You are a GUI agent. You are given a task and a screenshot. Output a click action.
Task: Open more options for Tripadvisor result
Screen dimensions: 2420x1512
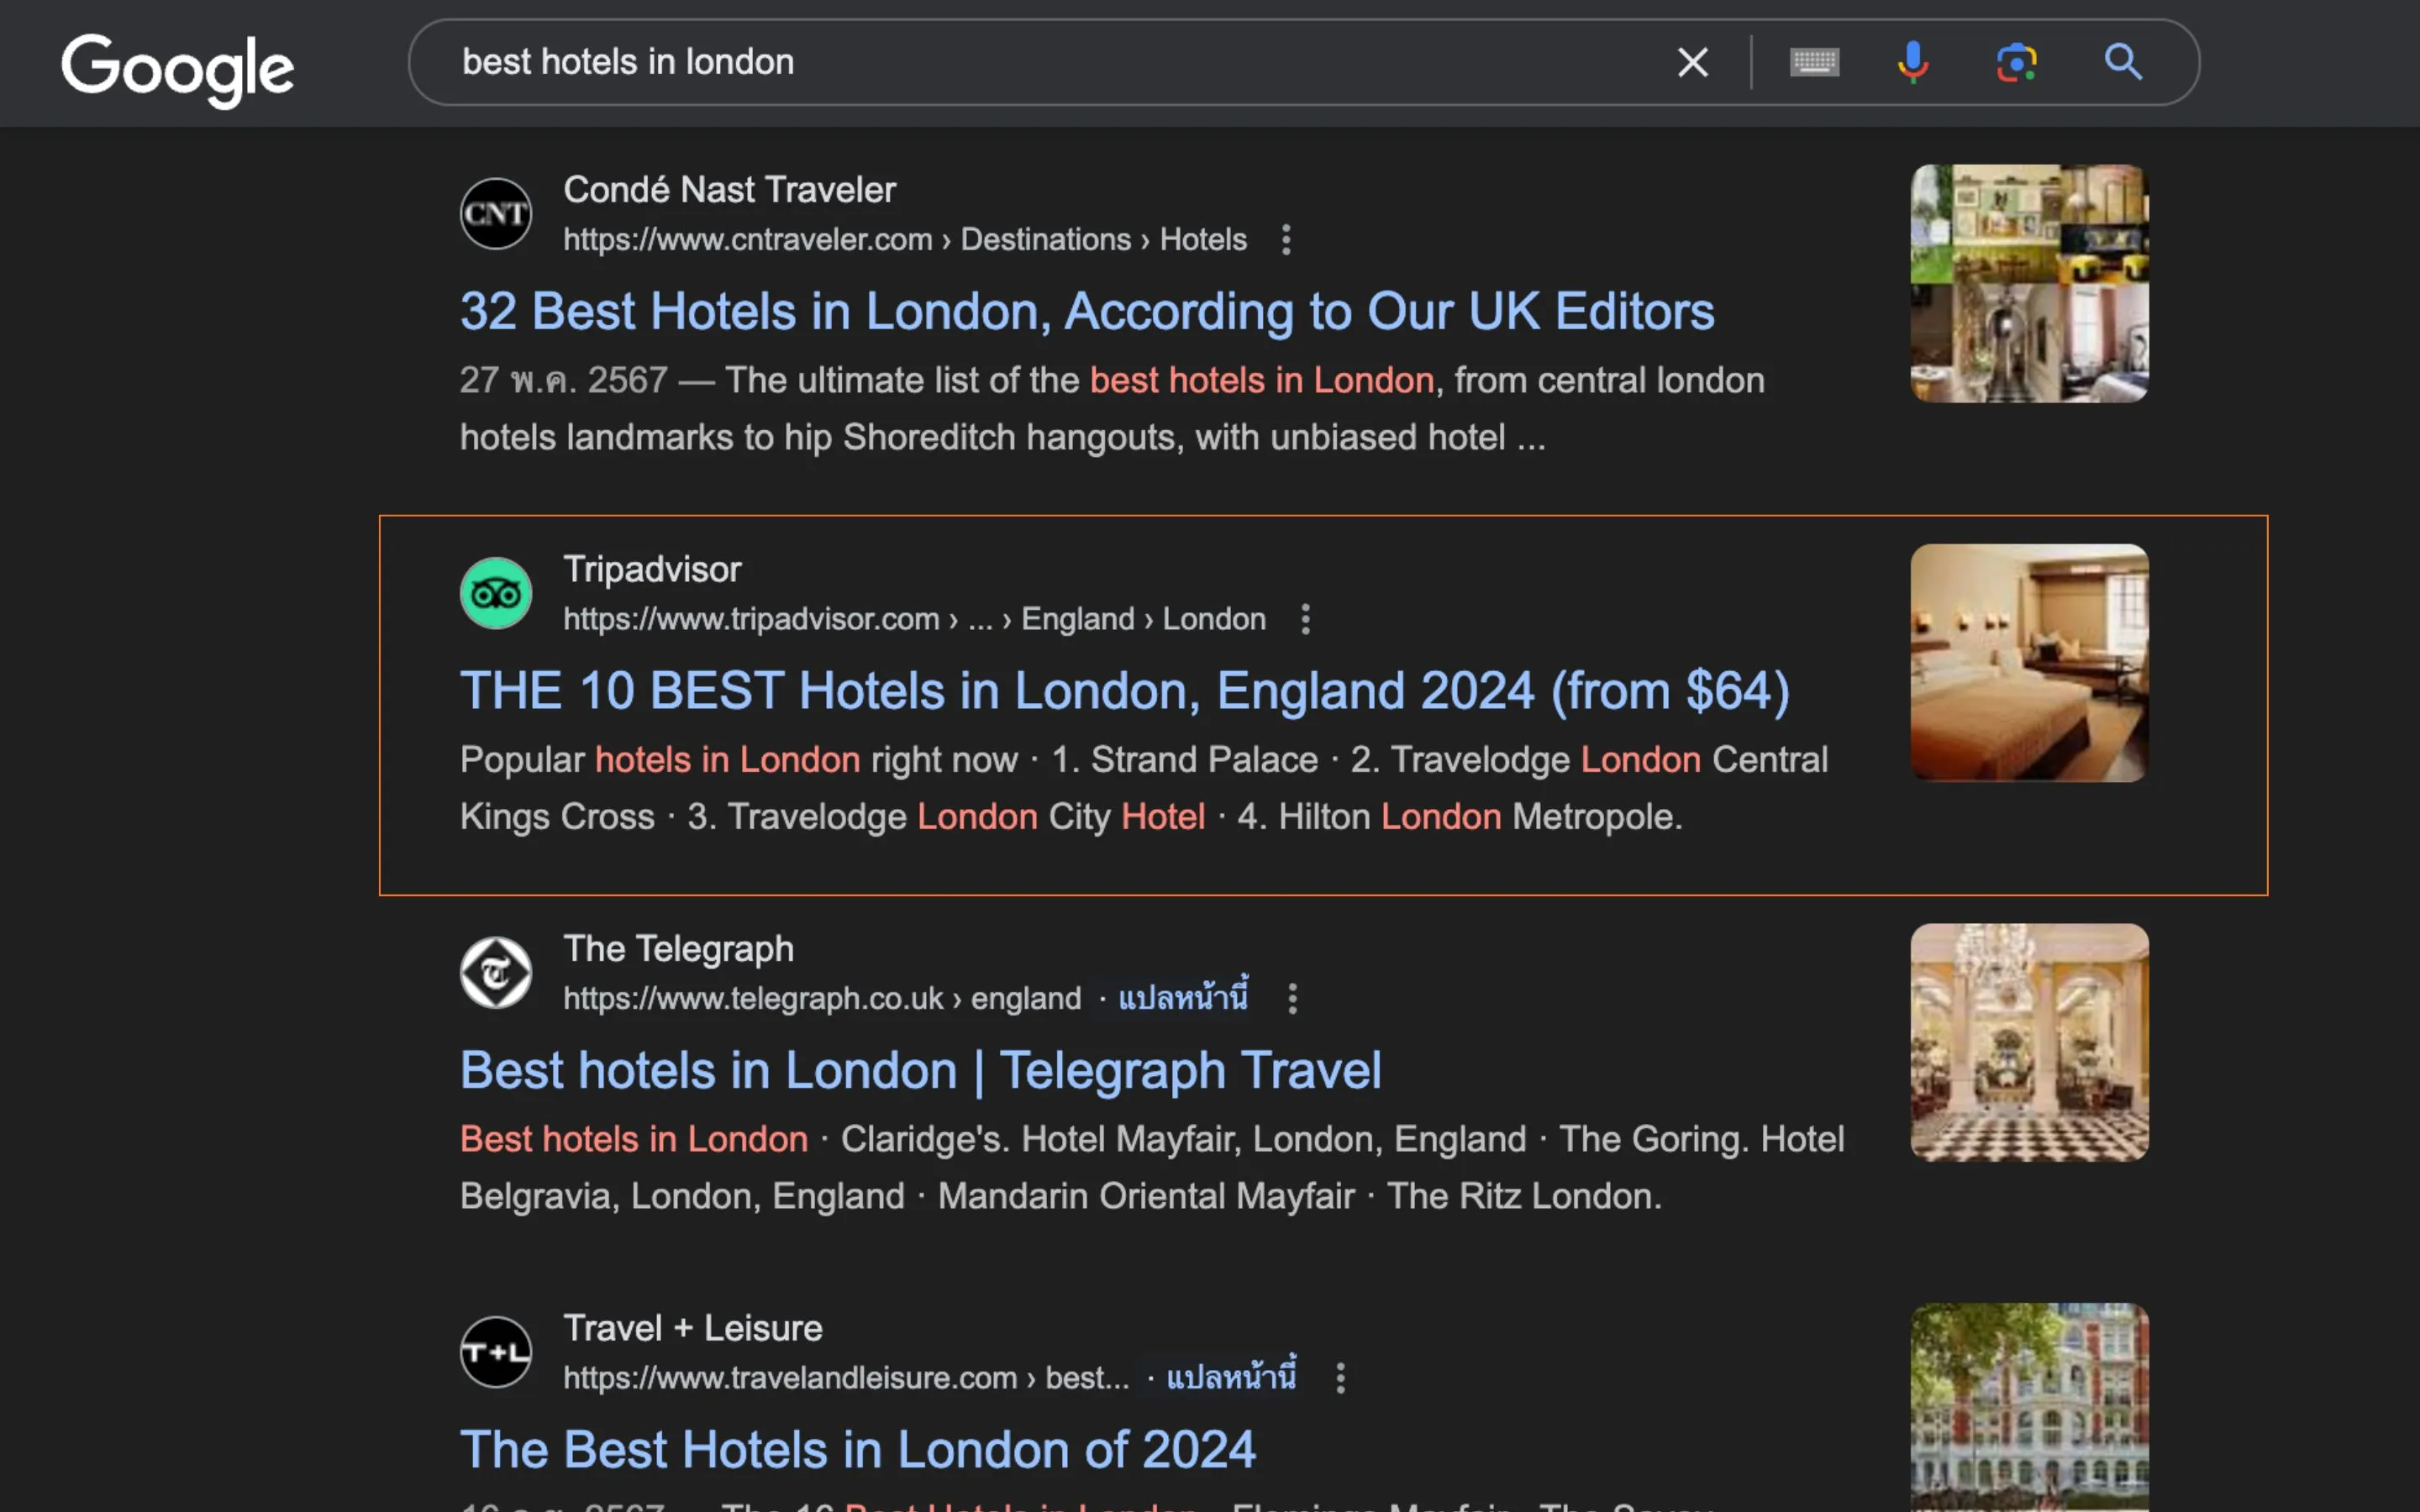pos(1305,619)
